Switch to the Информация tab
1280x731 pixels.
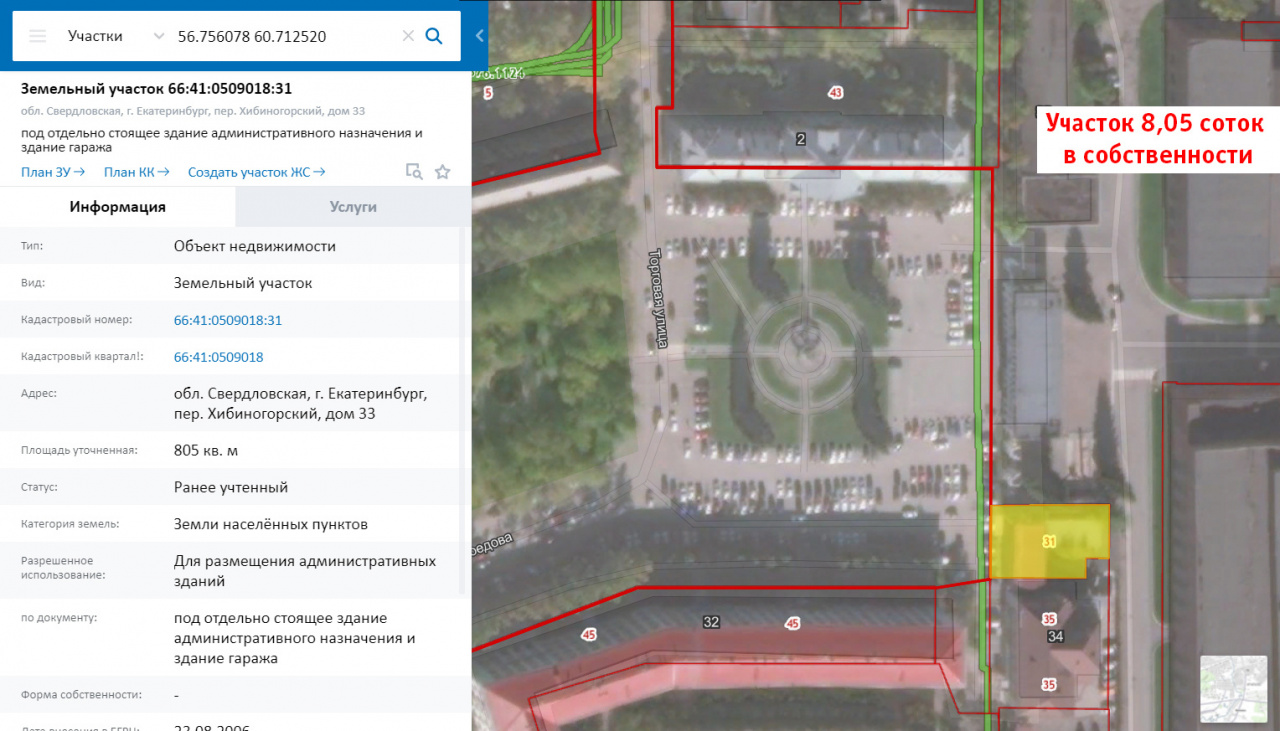coord(118,207)
